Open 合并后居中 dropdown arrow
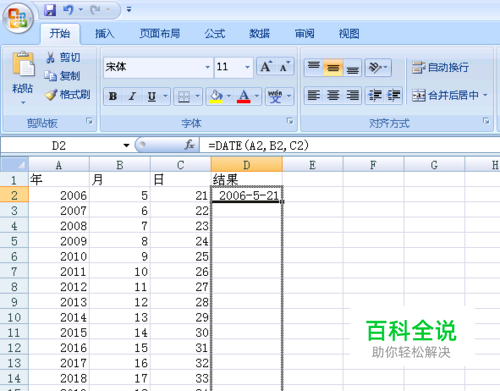 (x=485, y=95)
